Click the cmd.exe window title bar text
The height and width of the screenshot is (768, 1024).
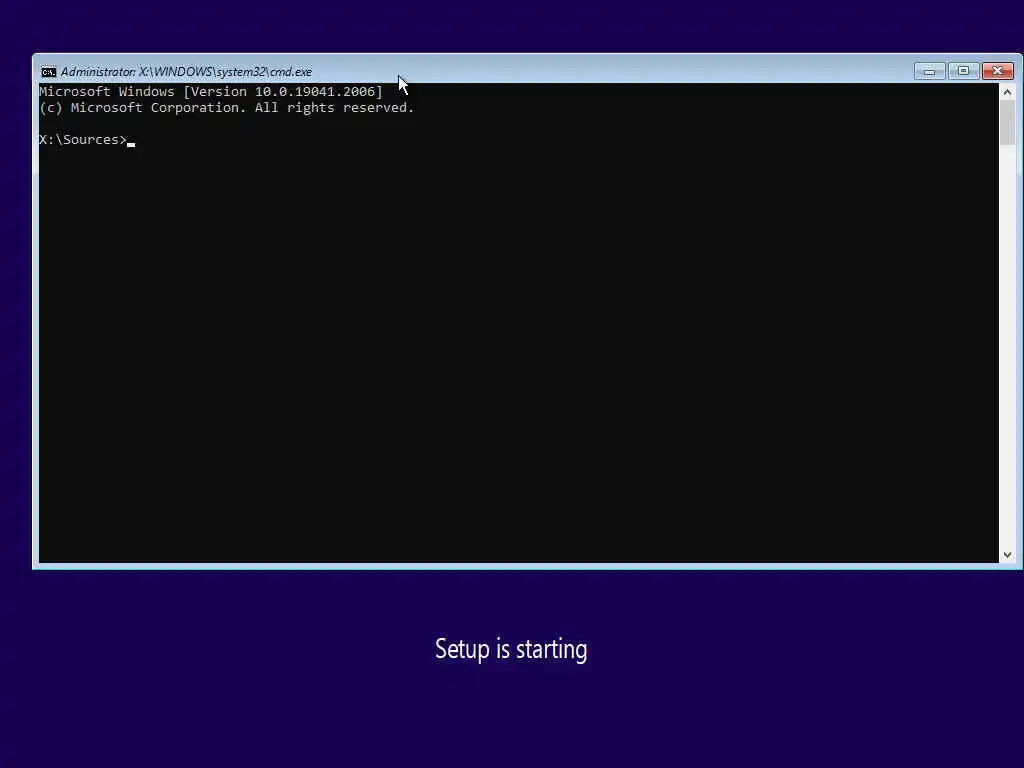pyautogui.click(x=186, y=72)
